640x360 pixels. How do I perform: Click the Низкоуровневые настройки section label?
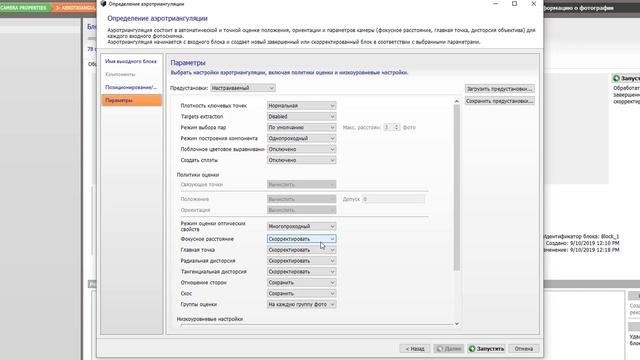click(x=210, y=319)
